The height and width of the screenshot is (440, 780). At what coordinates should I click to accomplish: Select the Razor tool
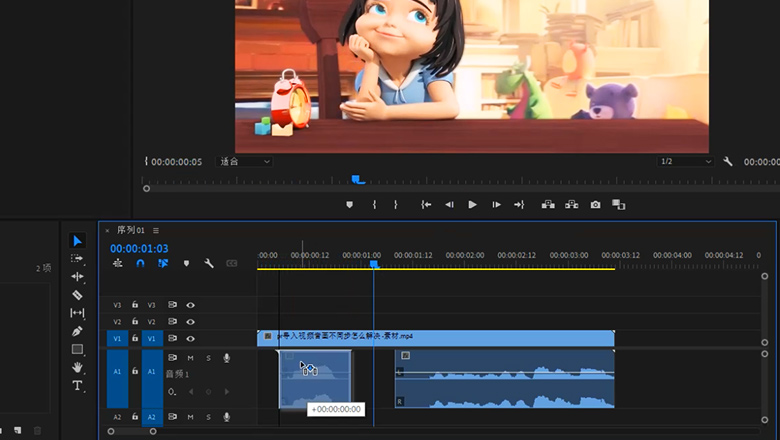[x=77, y=295]
